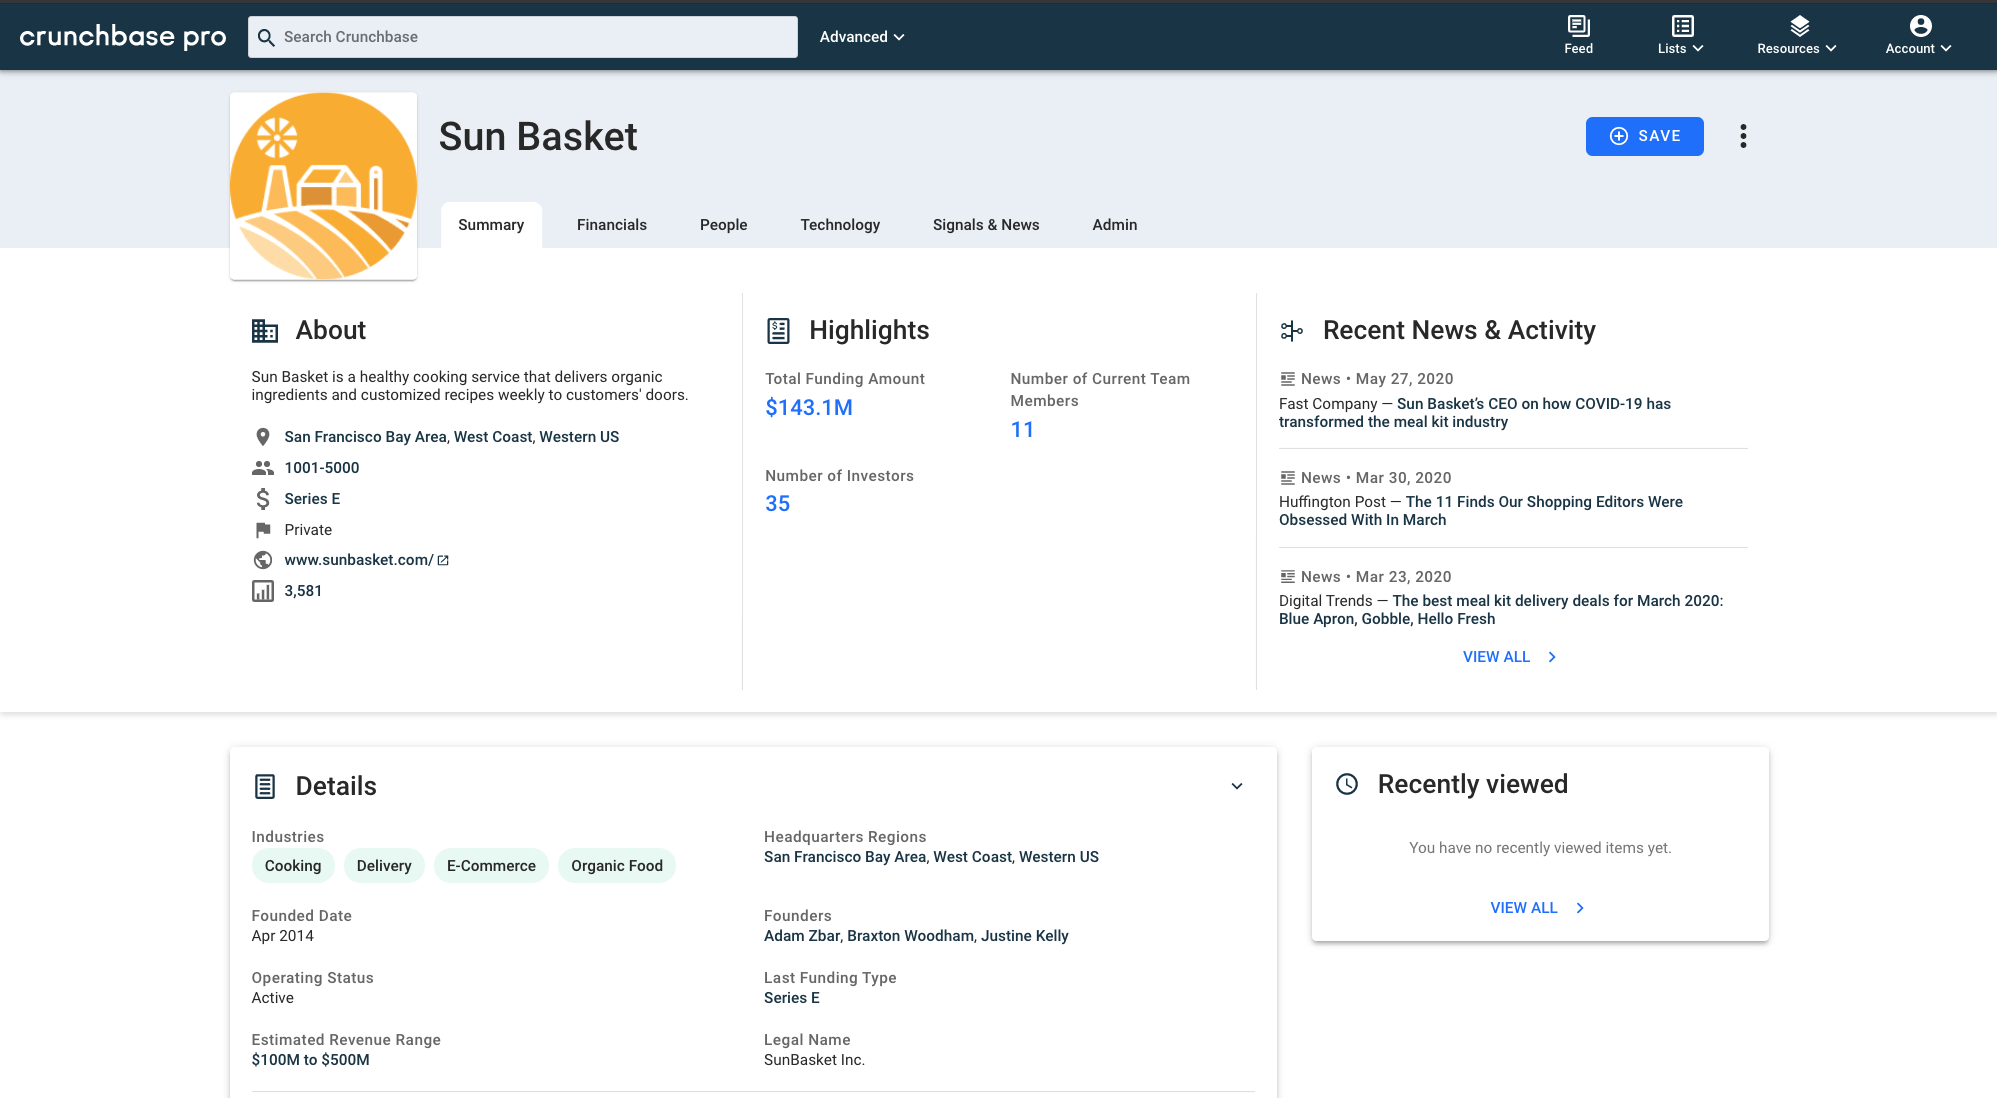Open the Digital Trends meal kit article
The width and height of the screenshot is (1997, 1098).
pos(1501,610)
